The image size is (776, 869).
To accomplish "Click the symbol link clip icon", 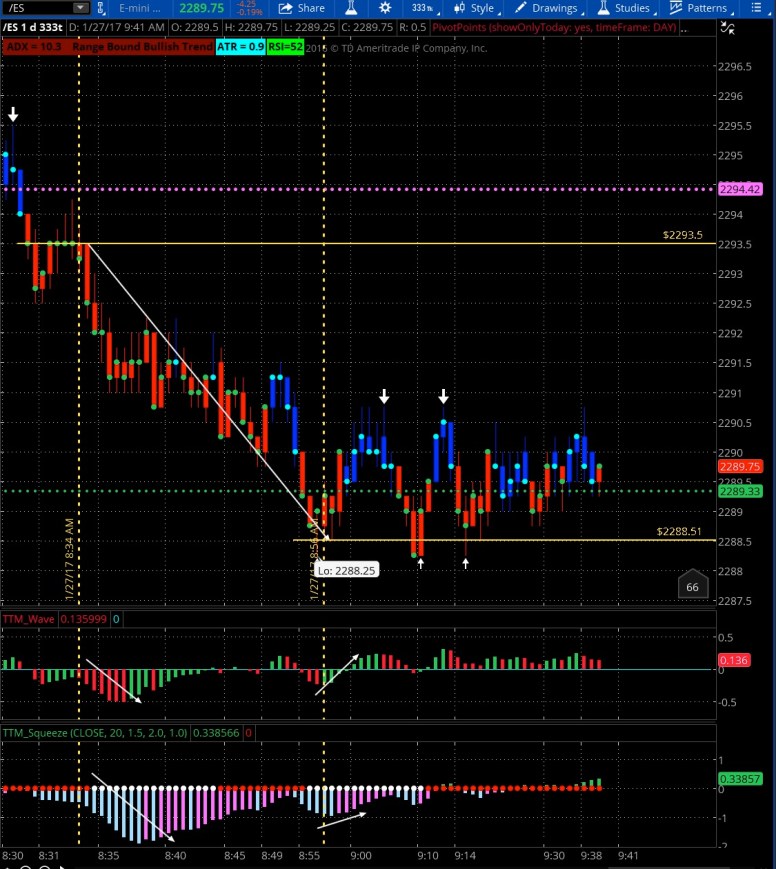I will point(101,8).
